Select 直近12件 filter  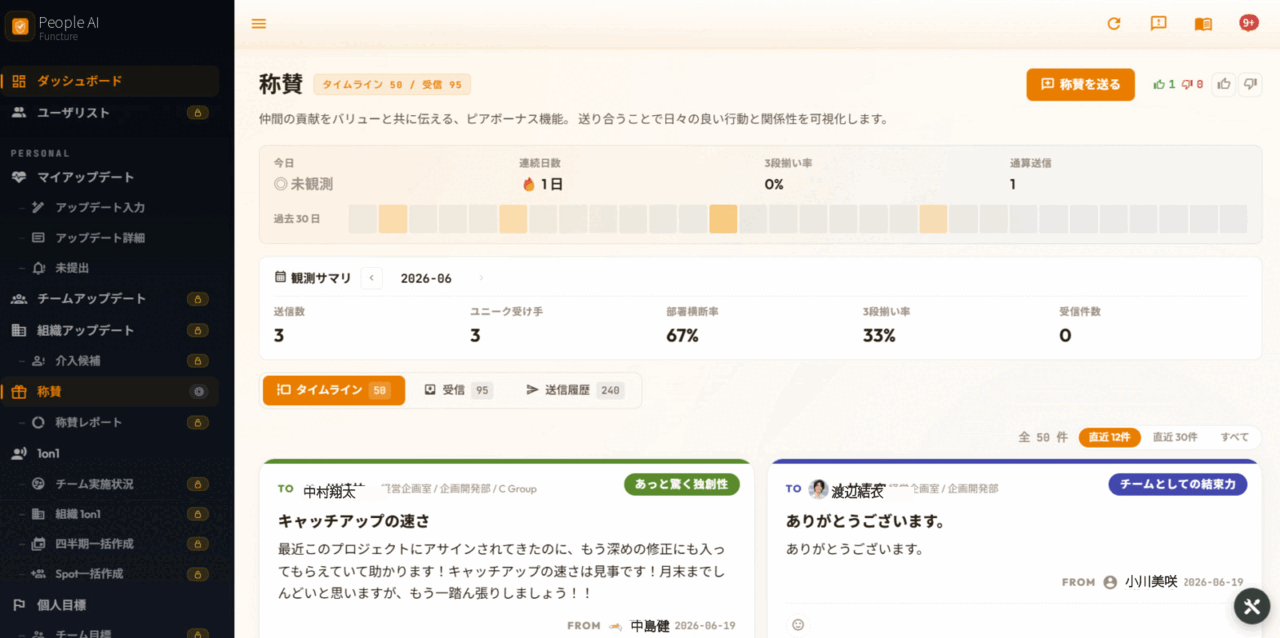click(1109, 437)
